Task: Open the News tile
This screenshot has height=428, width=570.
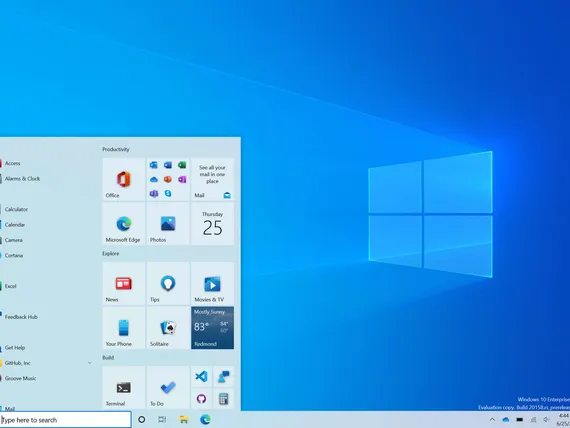Action: click(124, 283)
